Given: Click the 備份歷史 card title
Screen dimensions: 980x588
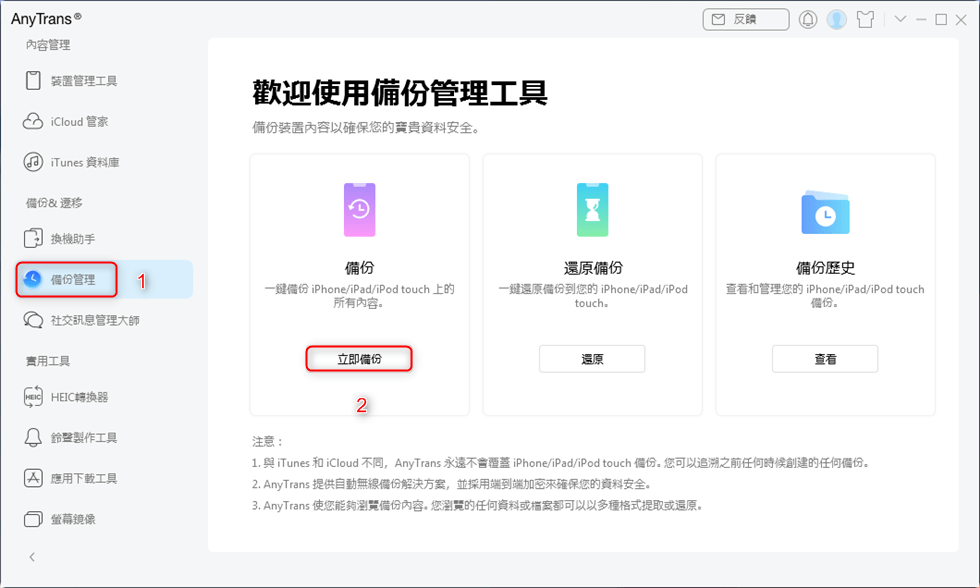Looking at the screenshot, I should [x=825, y=267].
